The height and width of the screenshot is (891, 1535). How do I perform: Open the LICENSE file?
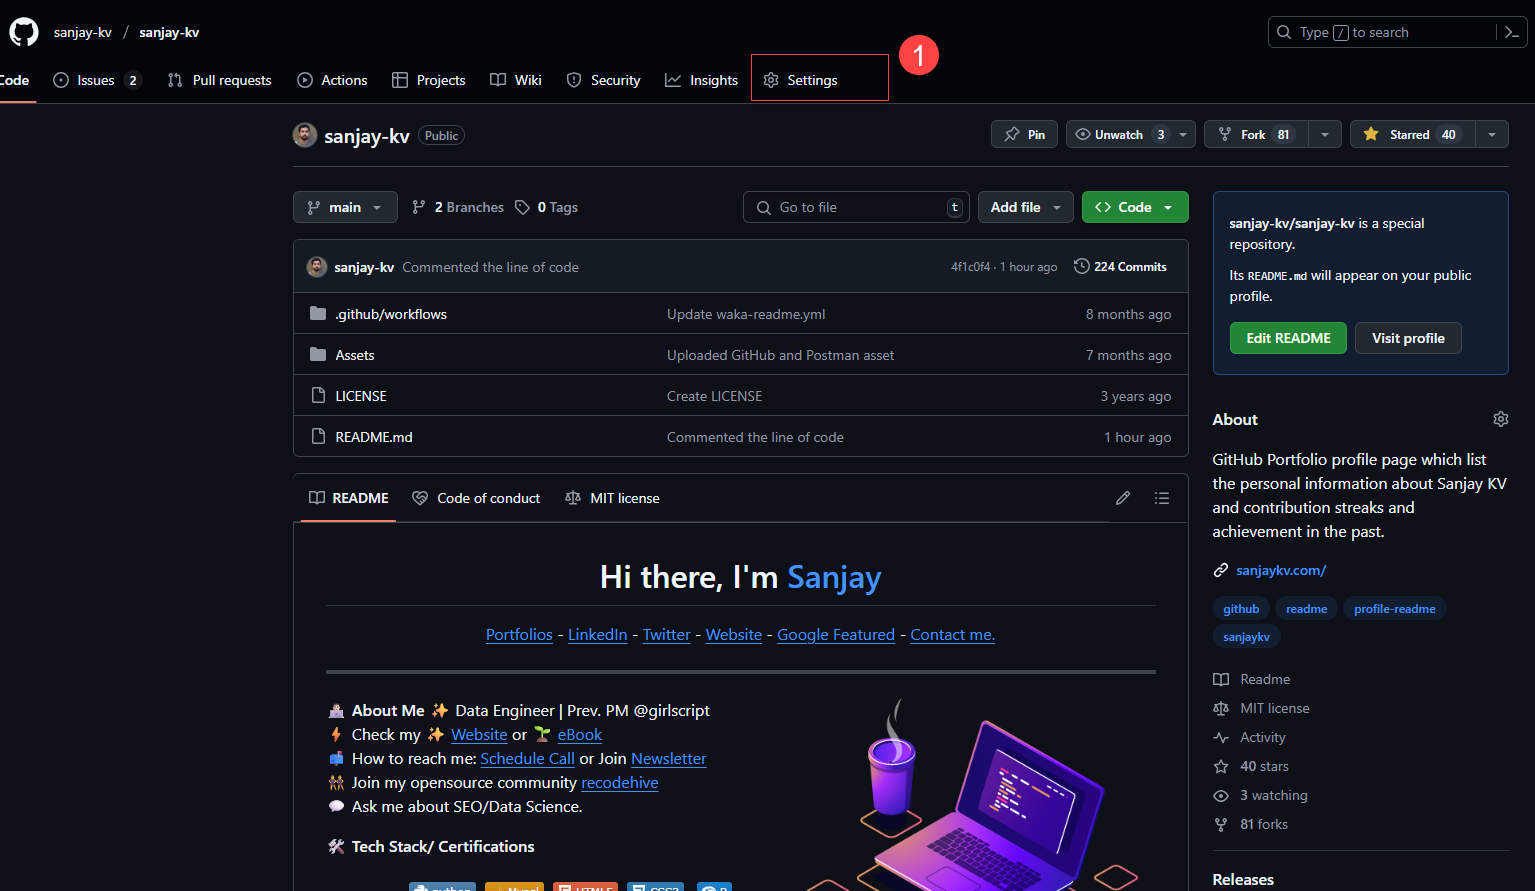pos(361,396)
